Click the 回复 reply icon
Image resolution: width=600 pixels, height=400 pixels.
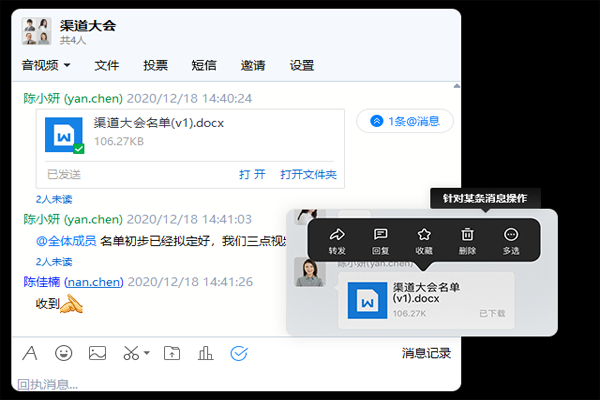point(380,236)
